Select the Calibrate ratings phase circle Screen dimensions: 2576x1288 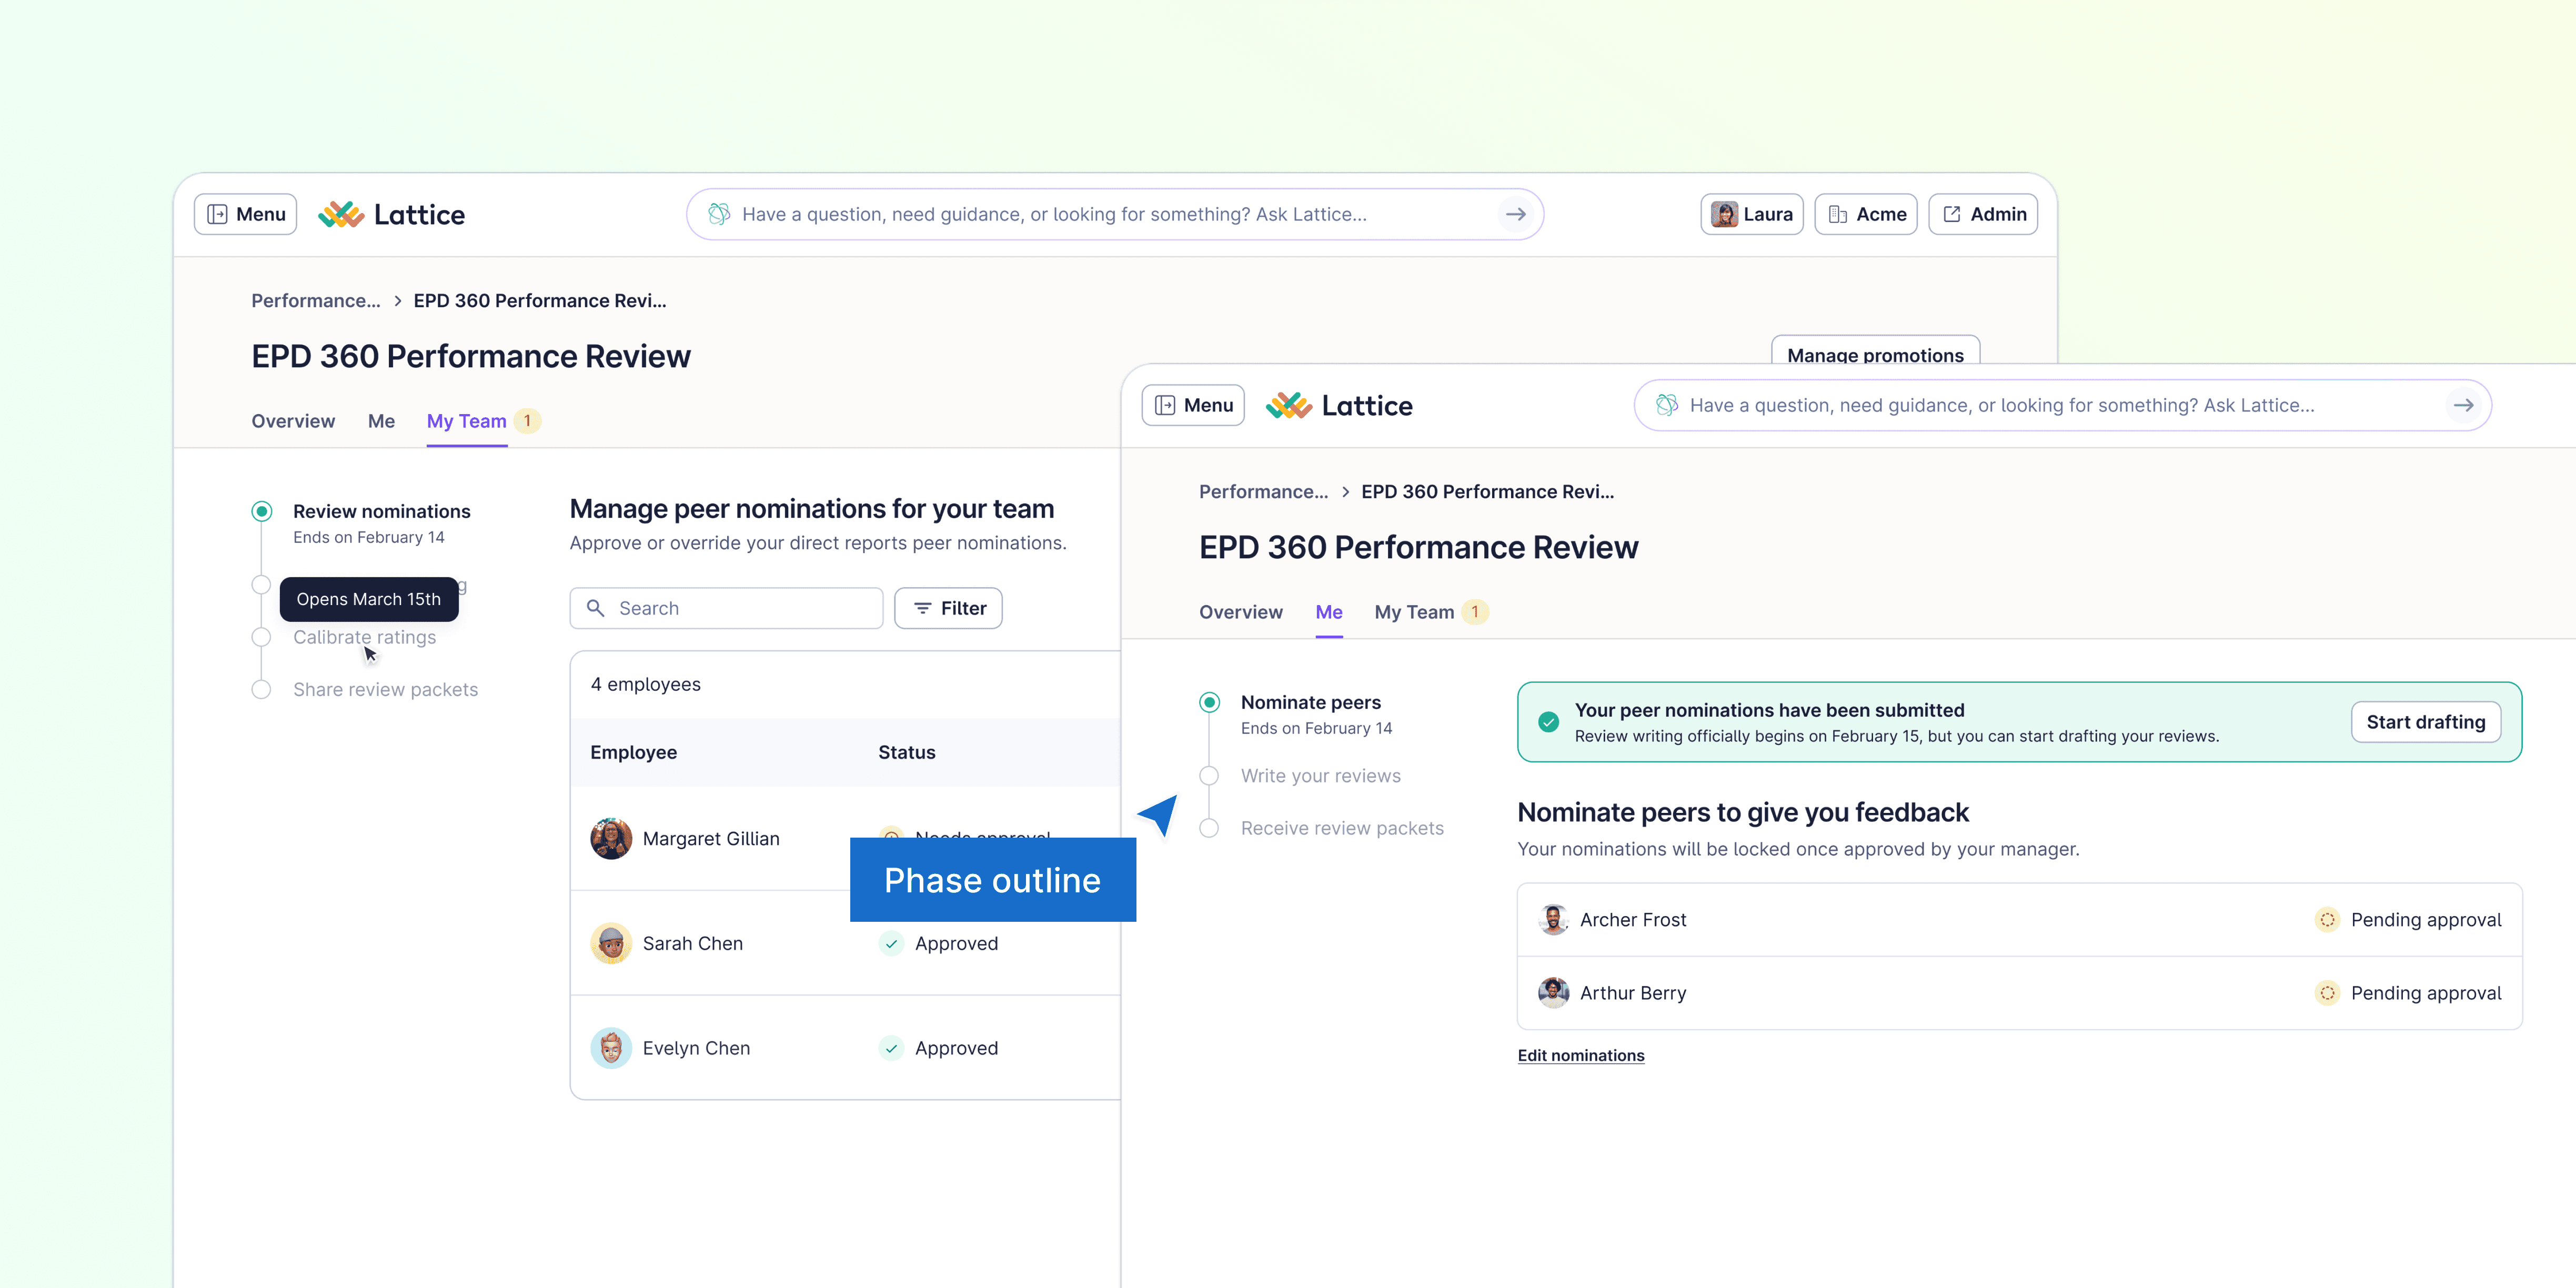[261, 637]
